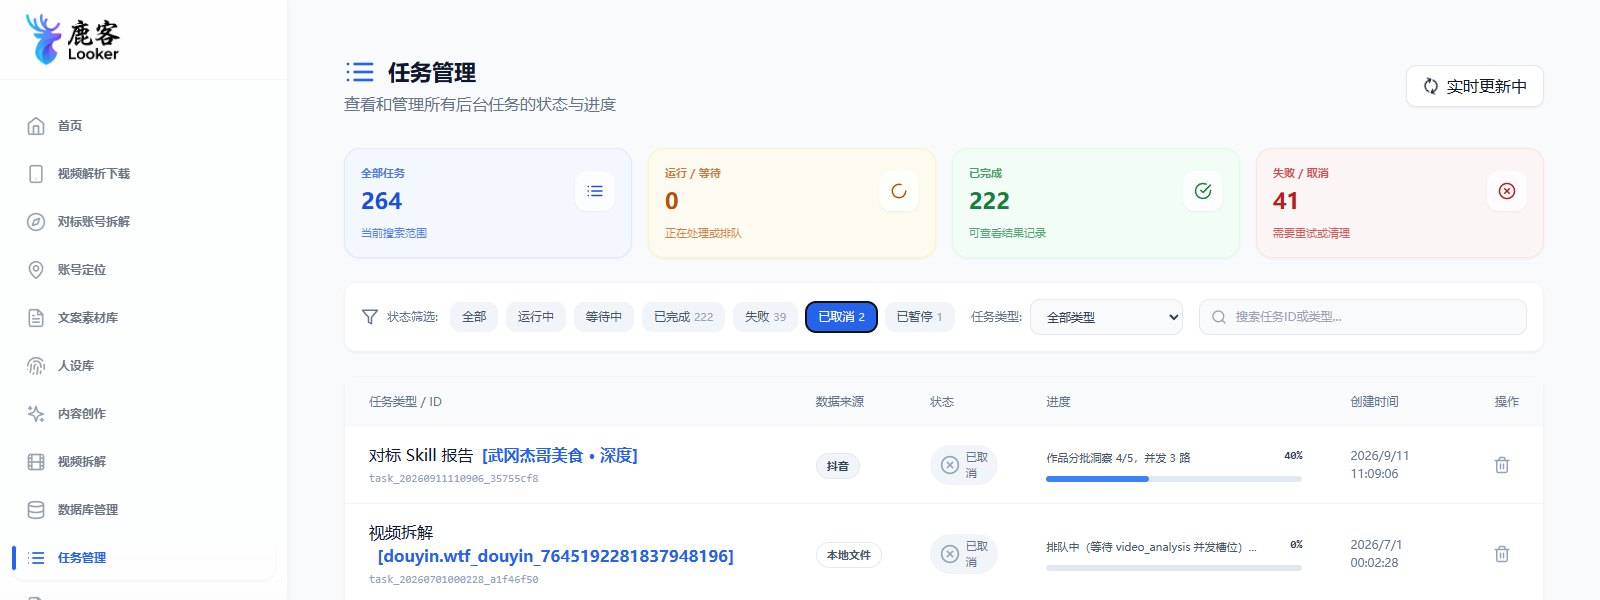Click the 对标账号拆解 compass icon
Screen dimensions: 1600x600
[x=36, y=222]
